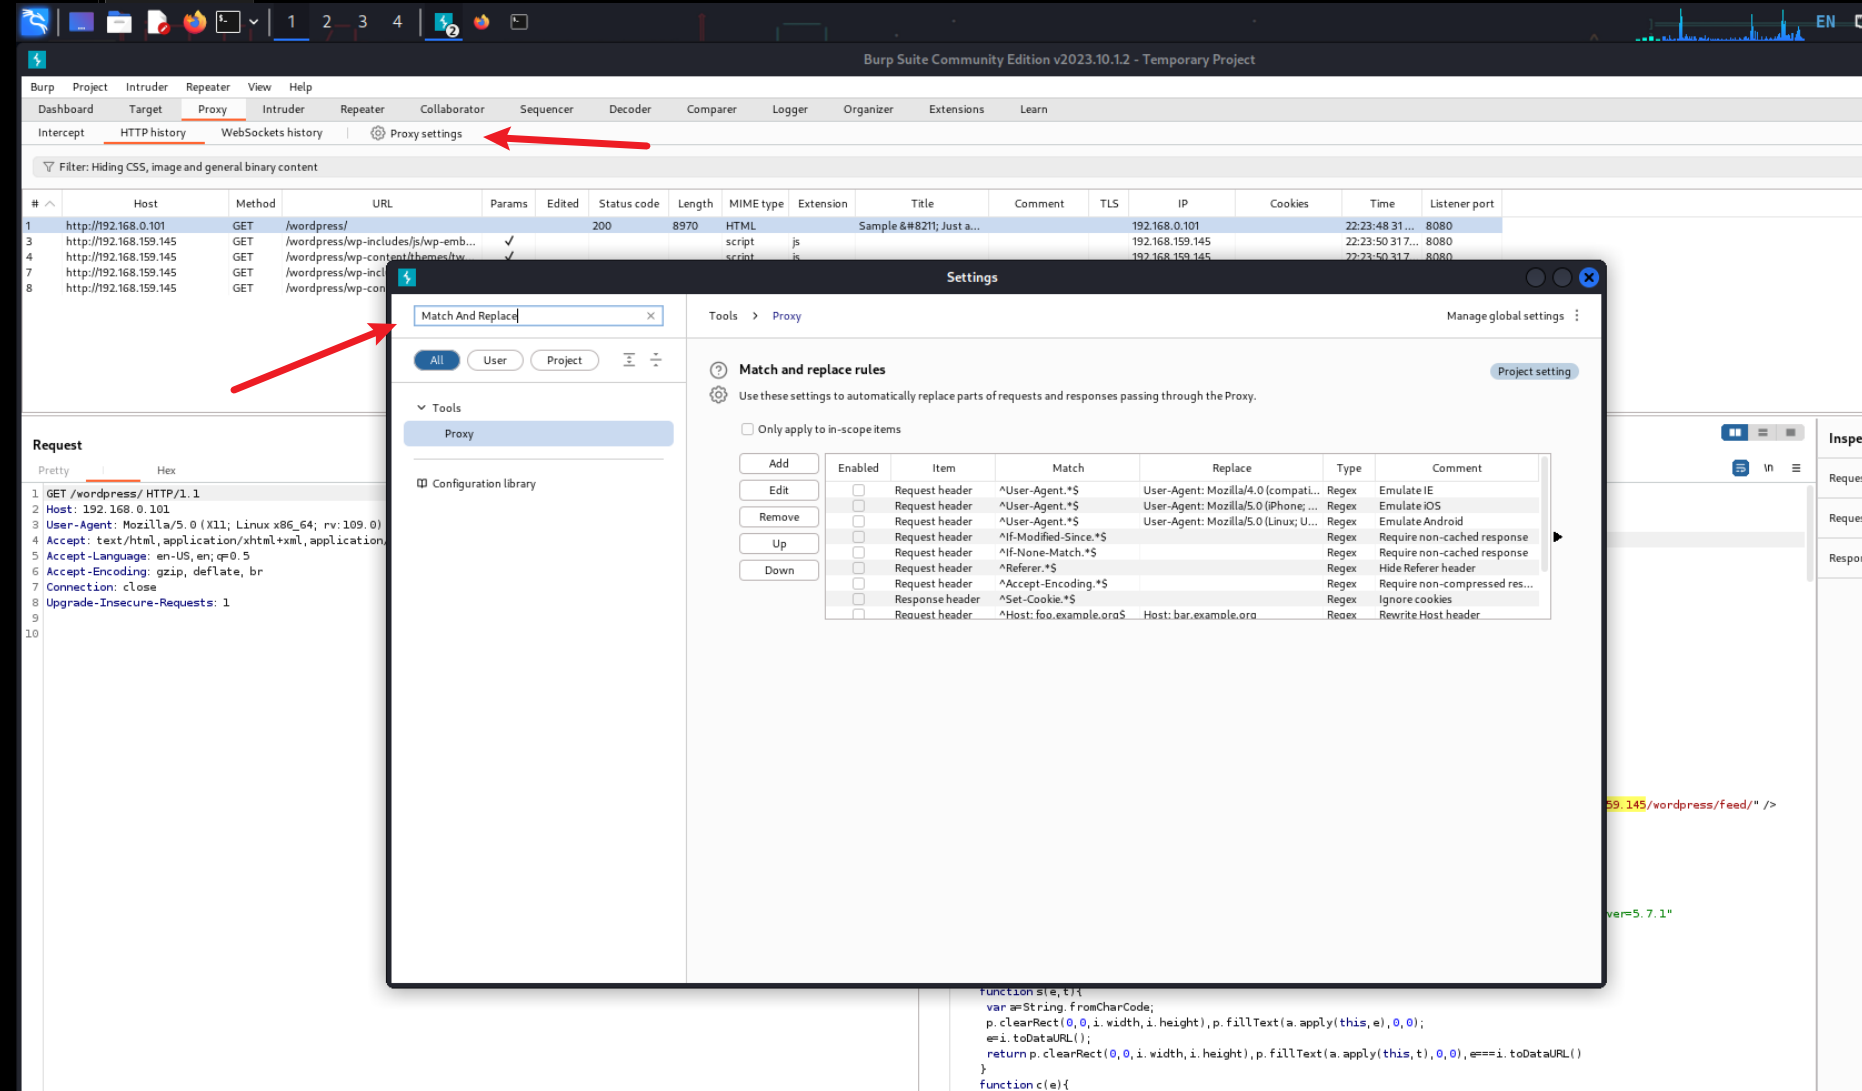
Task: Click the rules table vertical scrollbar
Action: [x=1545, y=515]
